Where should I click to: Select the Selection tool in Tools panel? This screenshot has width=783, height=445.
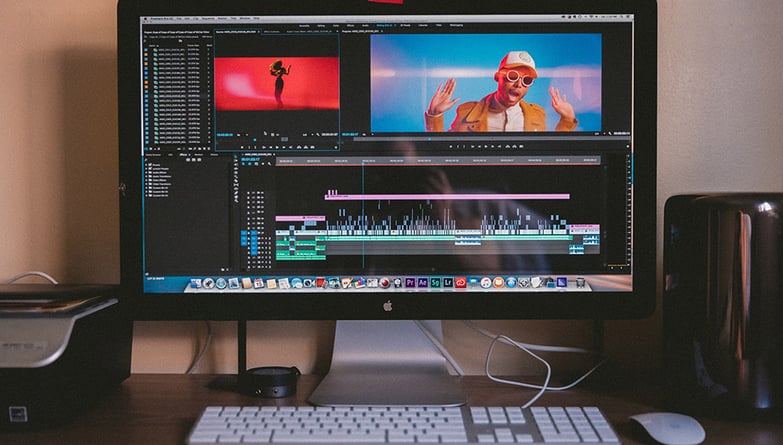coord(236,156)
